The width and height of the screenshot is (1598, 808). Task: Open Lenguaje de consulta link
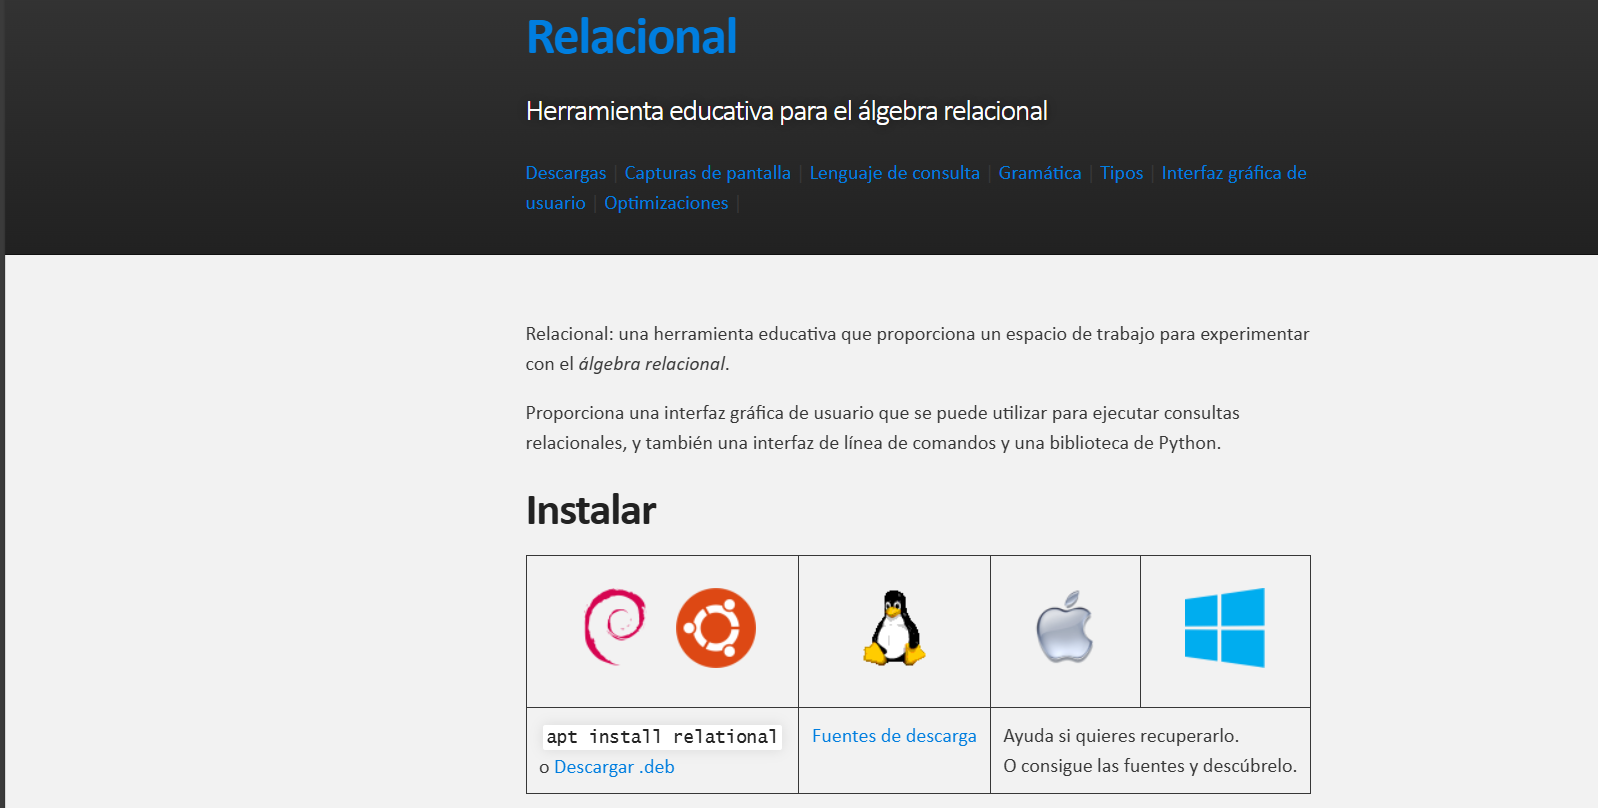[895, 173]
